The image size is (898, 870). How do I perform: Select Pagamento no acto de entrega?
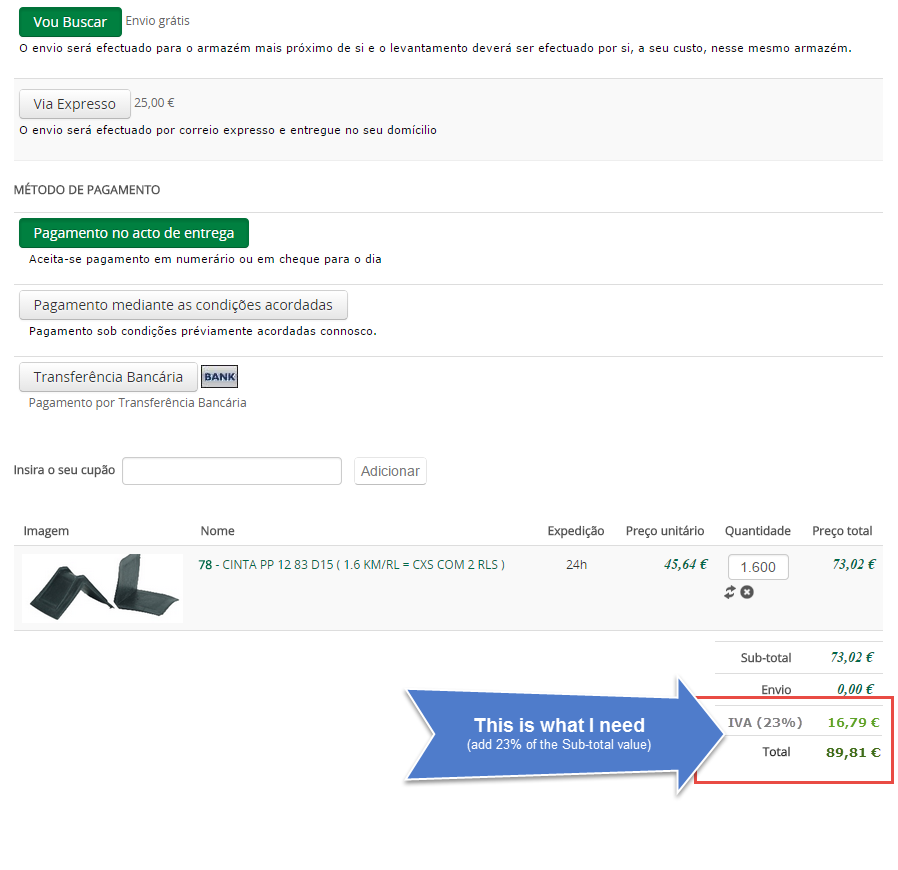click(134, 233)
